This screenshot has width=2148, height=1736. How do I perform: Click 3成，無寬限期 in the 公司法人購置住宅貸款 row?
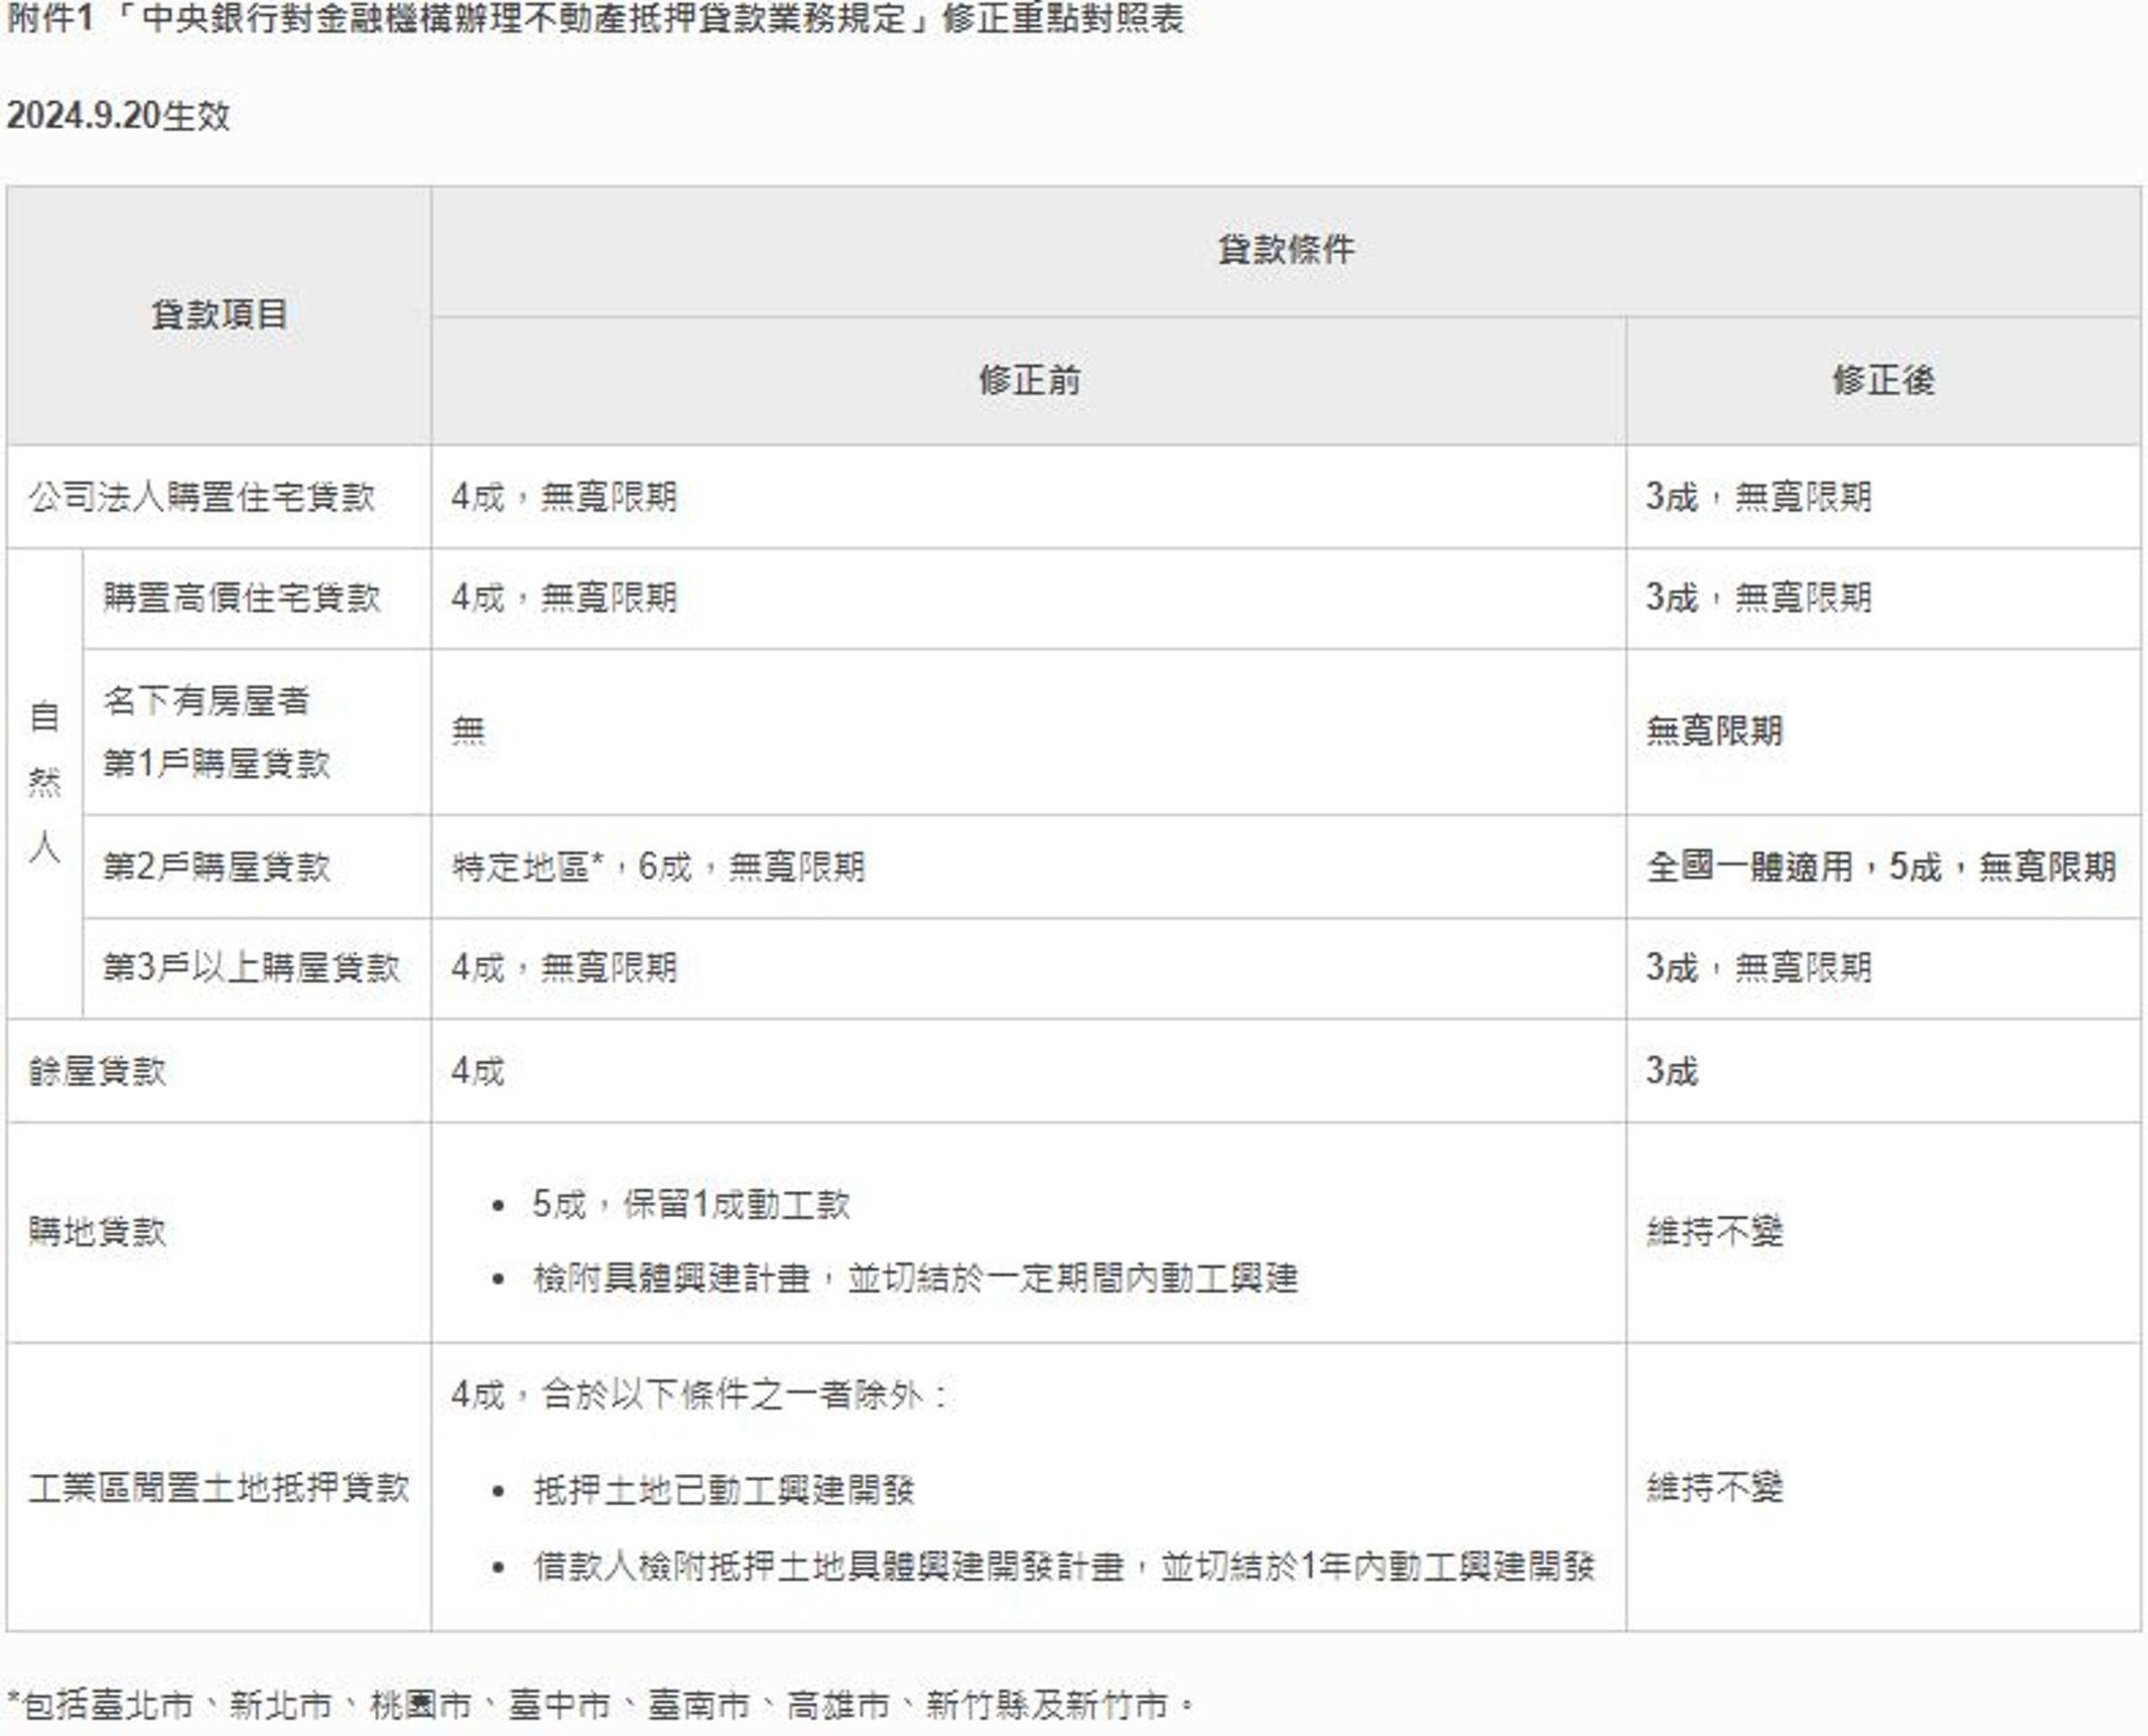1759,497
